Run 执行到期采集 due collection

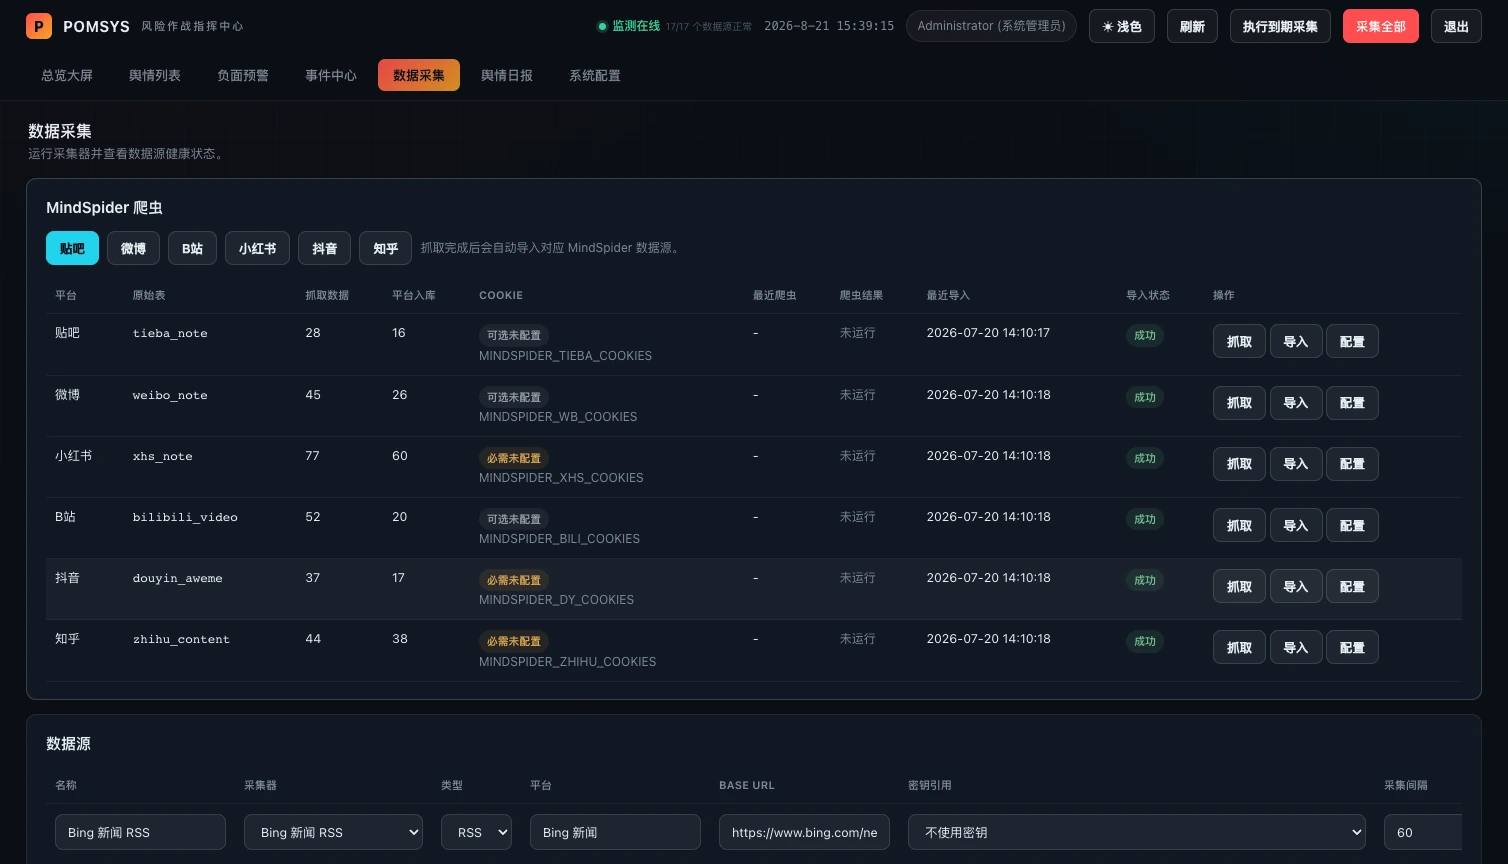point(1280,26)
